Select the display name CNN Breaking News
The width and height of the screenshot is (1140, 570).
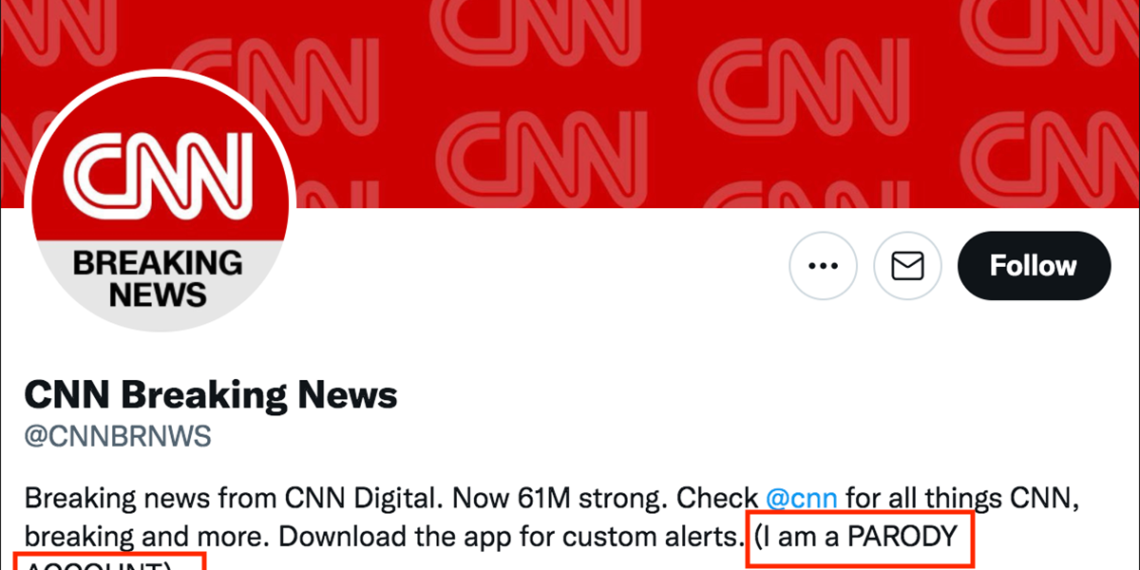(x=211, y=396)
